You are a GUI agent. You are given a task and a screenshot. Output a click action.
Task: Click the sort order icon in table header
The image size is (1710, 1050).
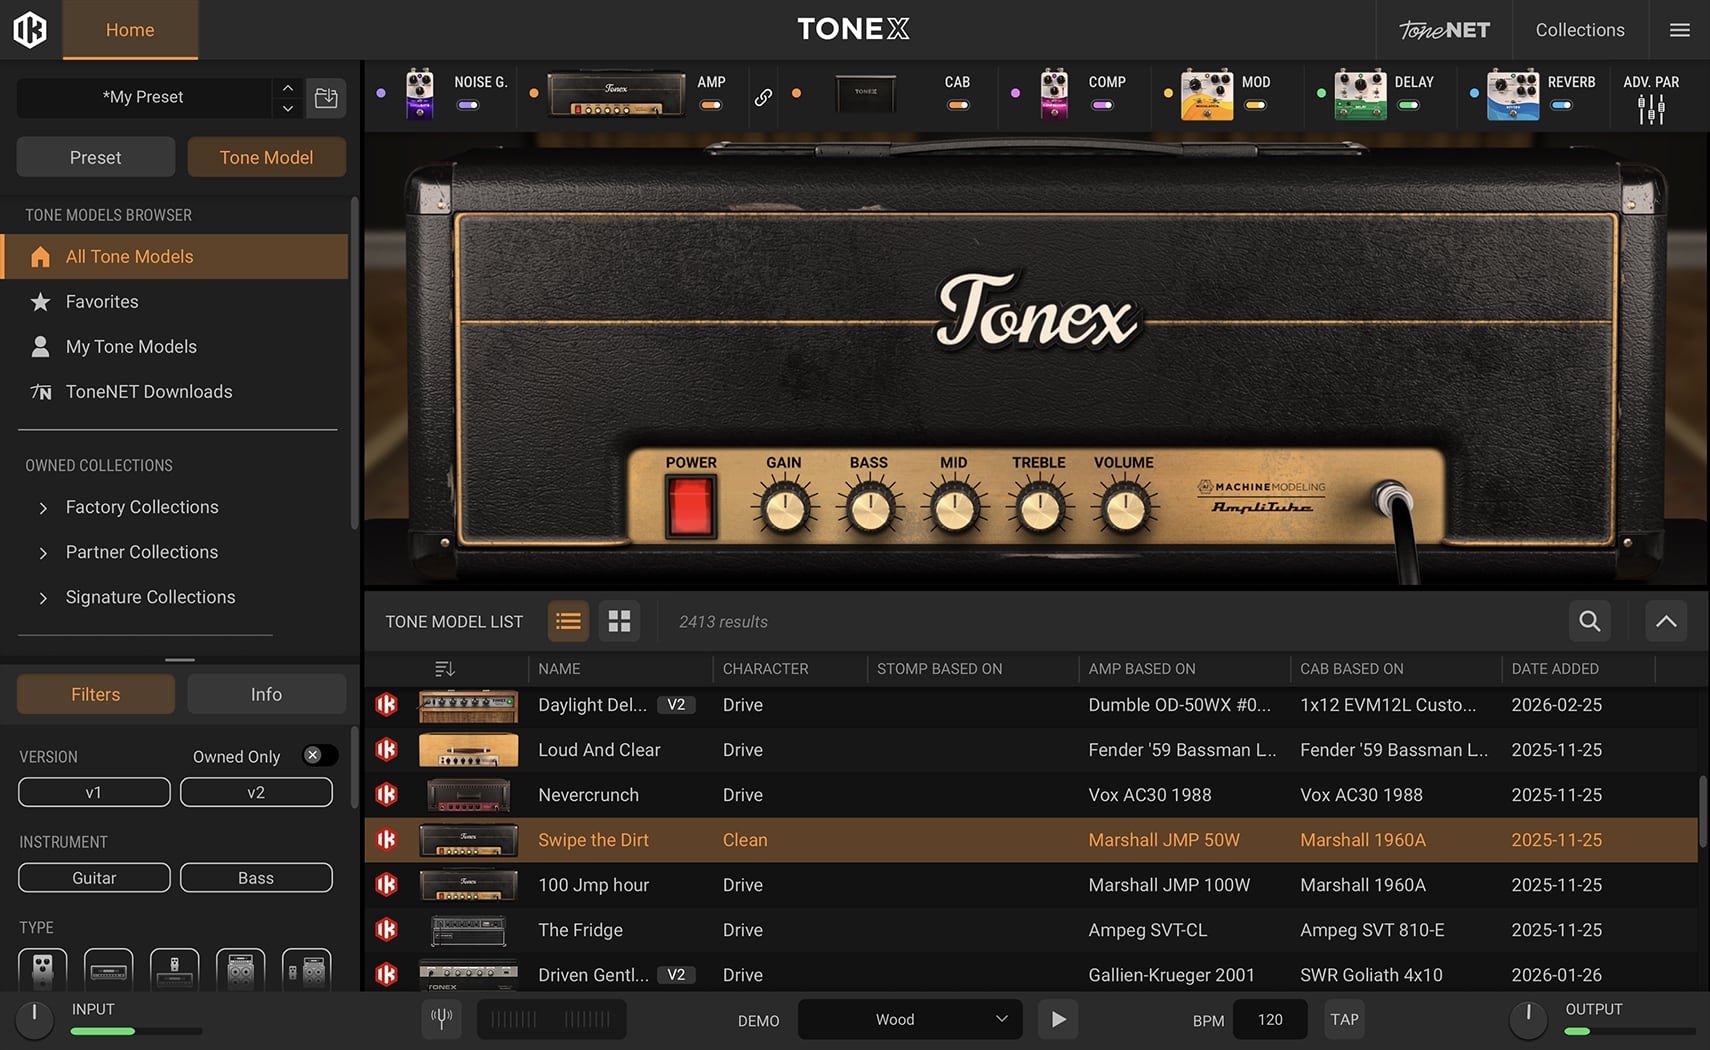point(445,669)
